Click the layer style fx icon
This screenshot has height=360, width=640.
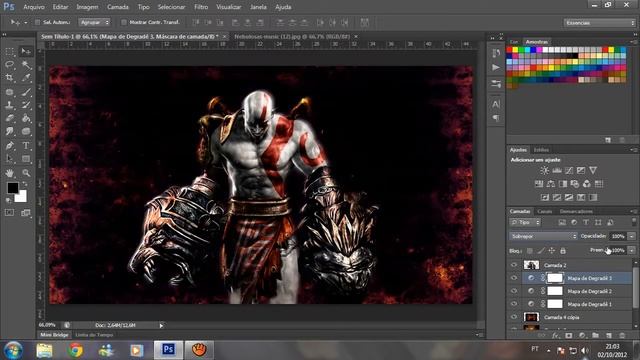pyautogui.click(x=555, y=336)
